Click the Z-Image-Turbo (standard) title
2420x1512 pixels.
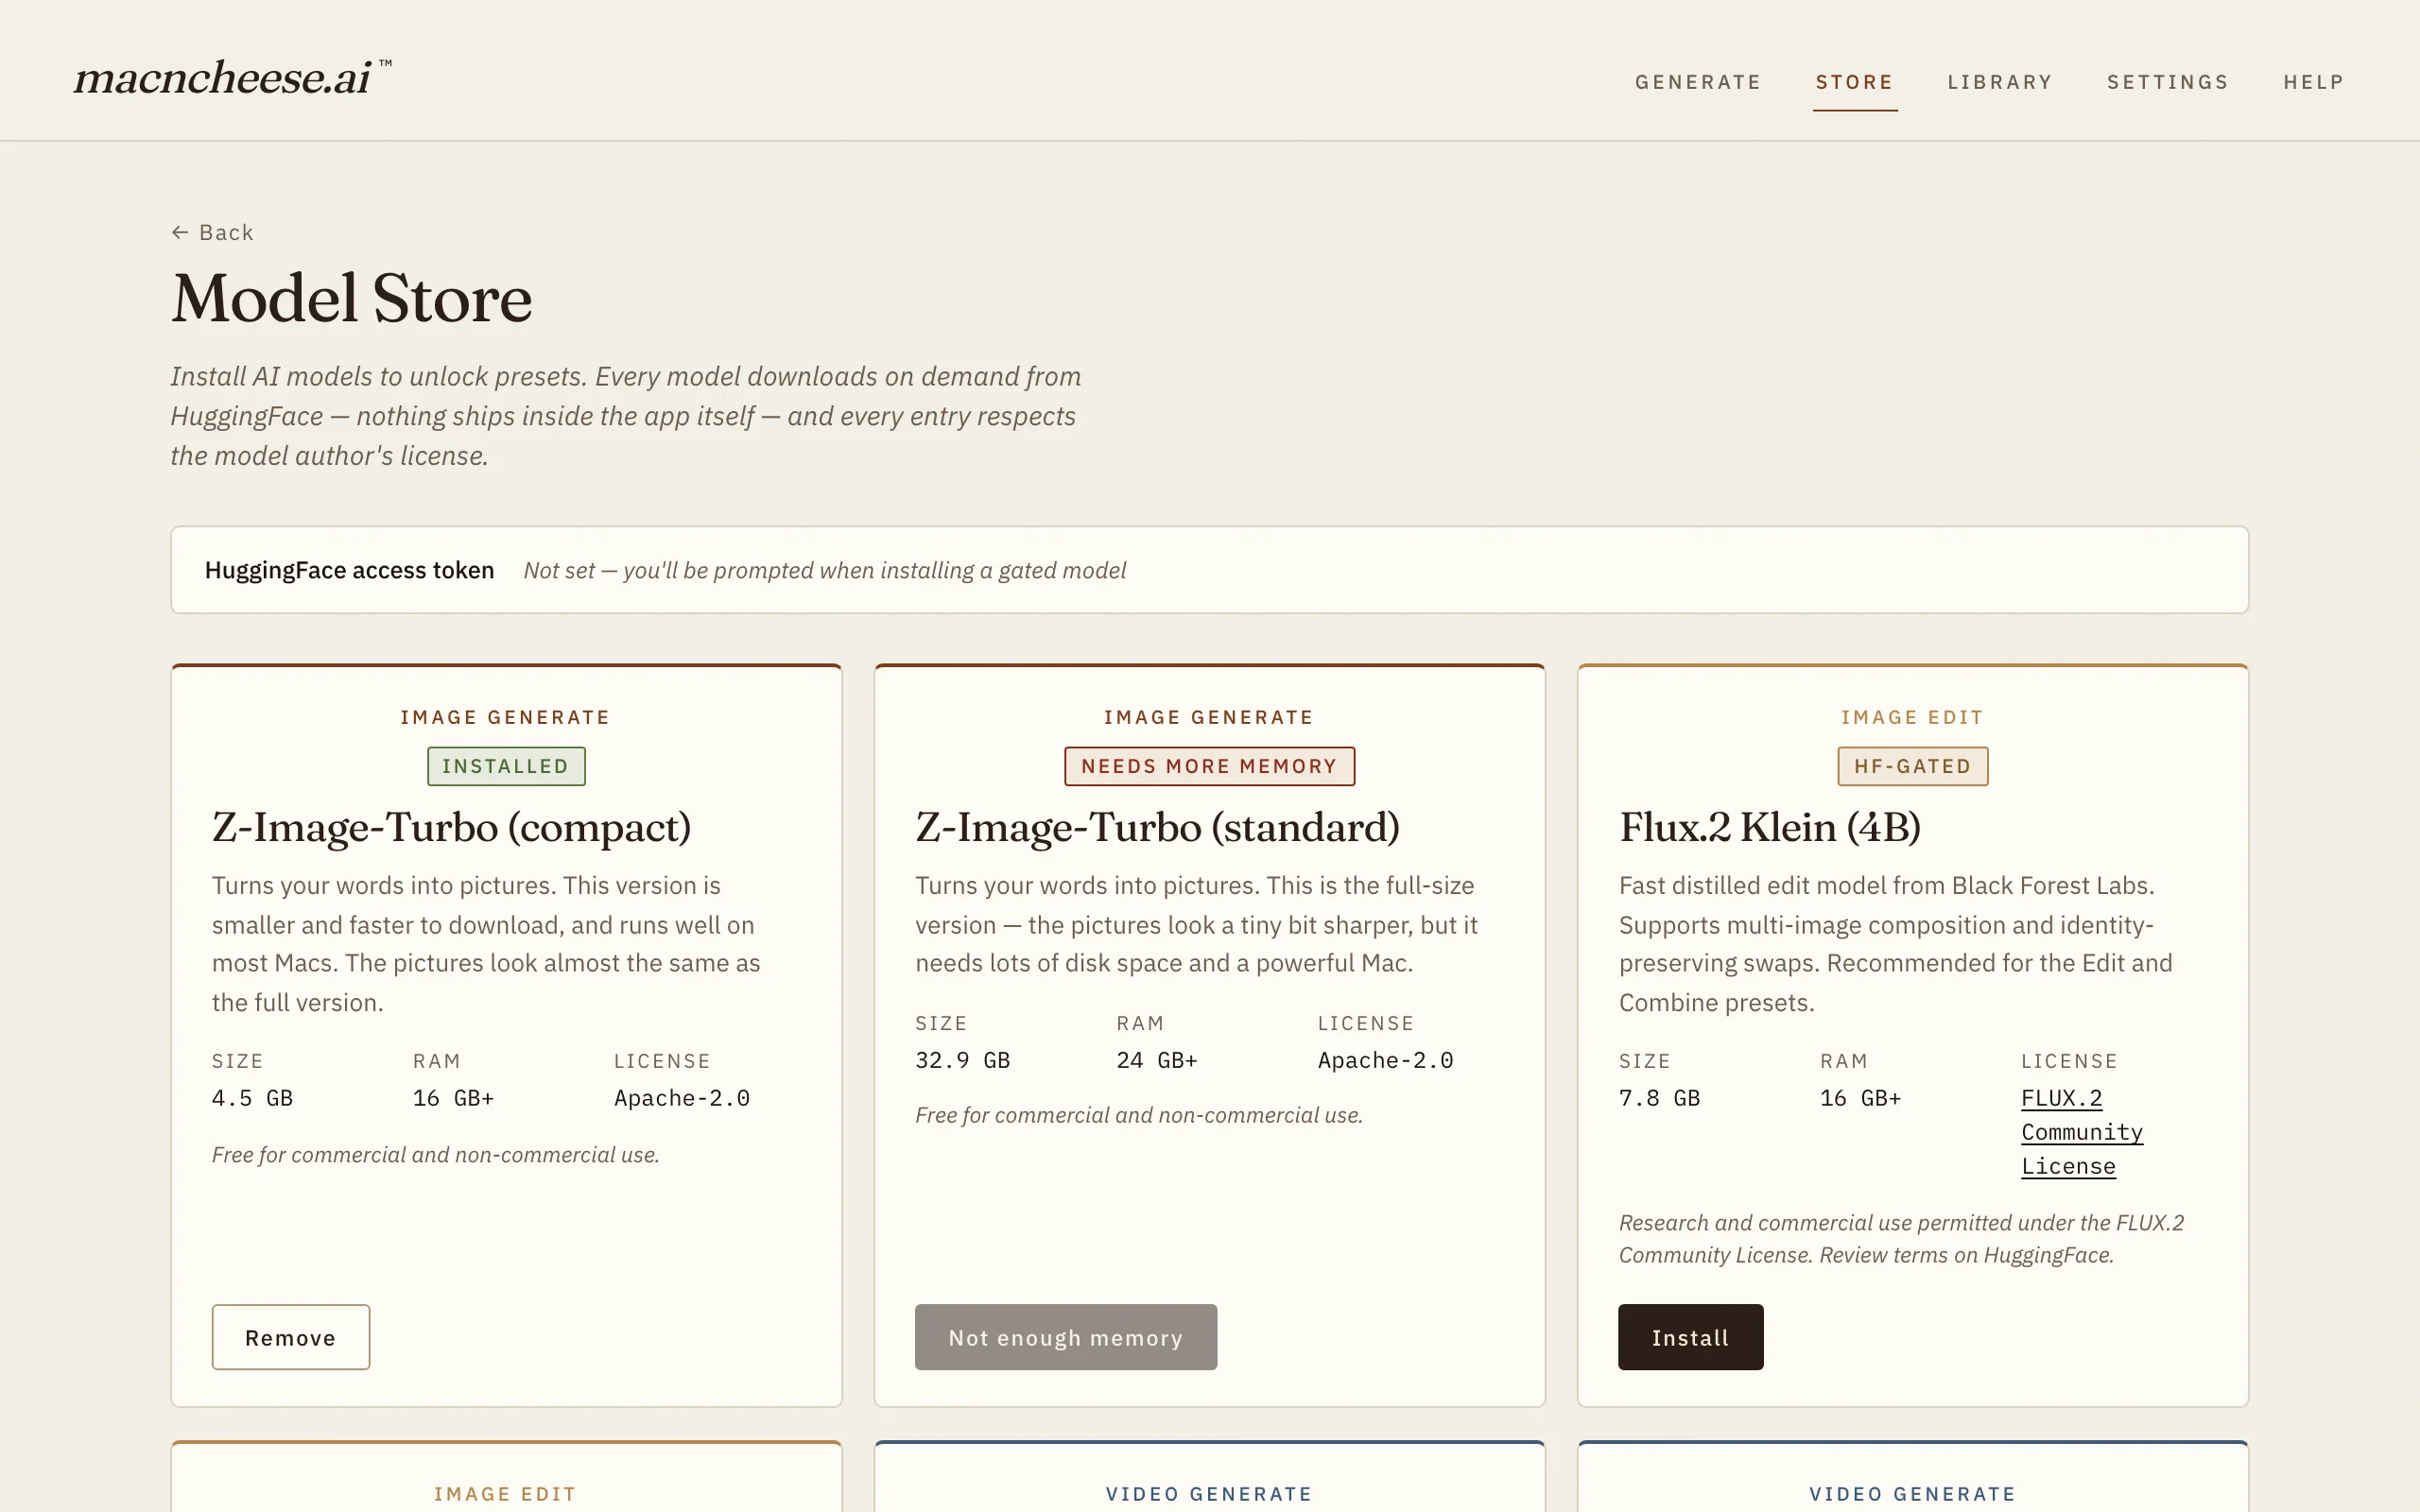[1157, 827]
